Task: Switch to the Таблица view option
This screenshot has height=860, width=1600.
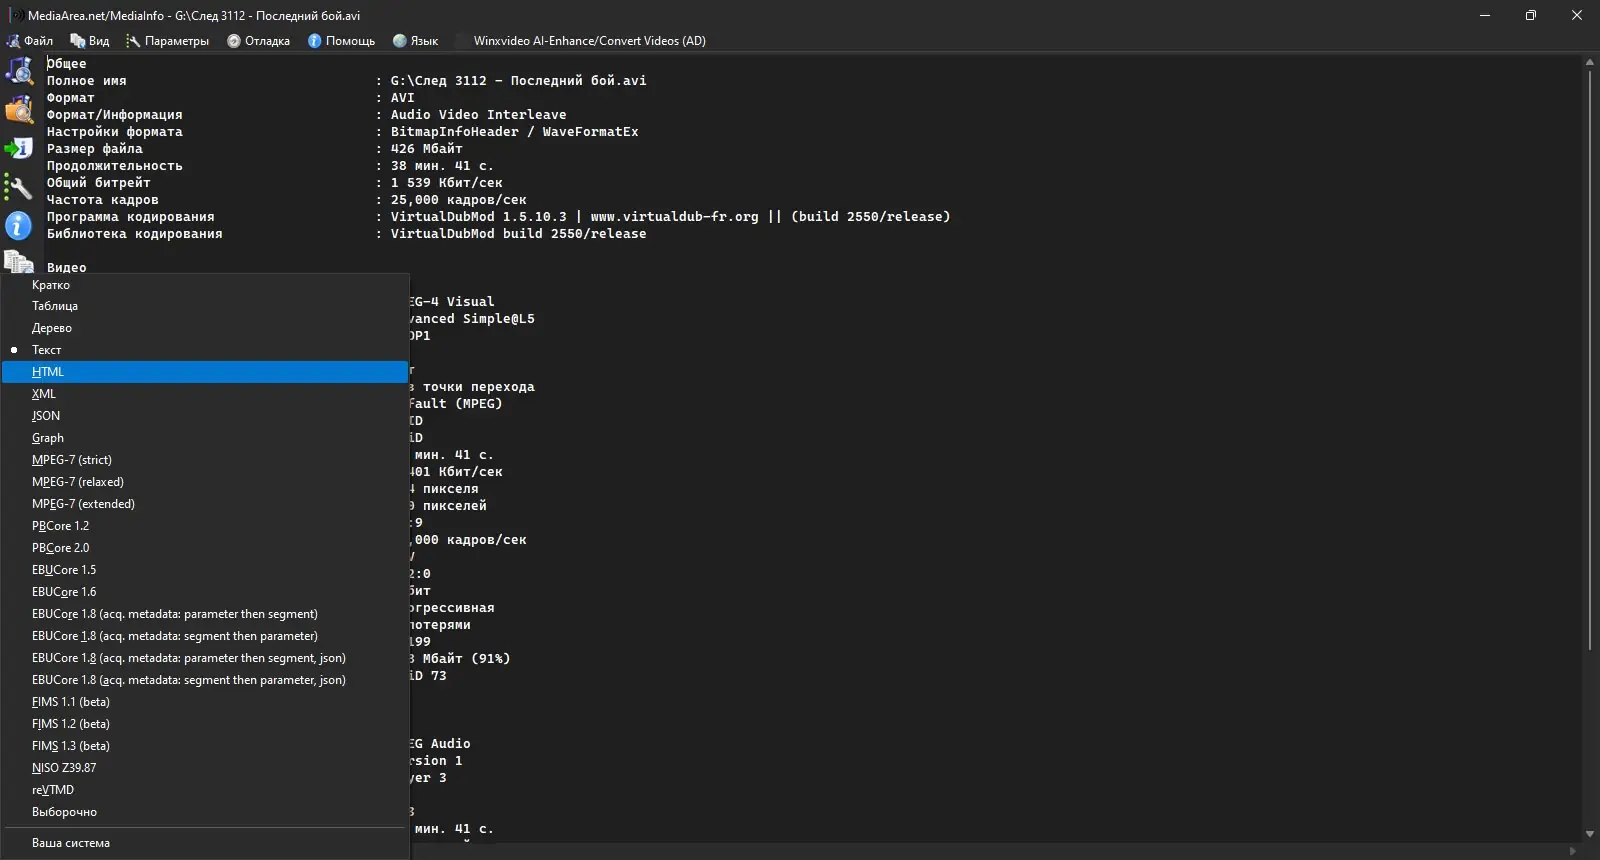Action: click(x=54, y=306)
